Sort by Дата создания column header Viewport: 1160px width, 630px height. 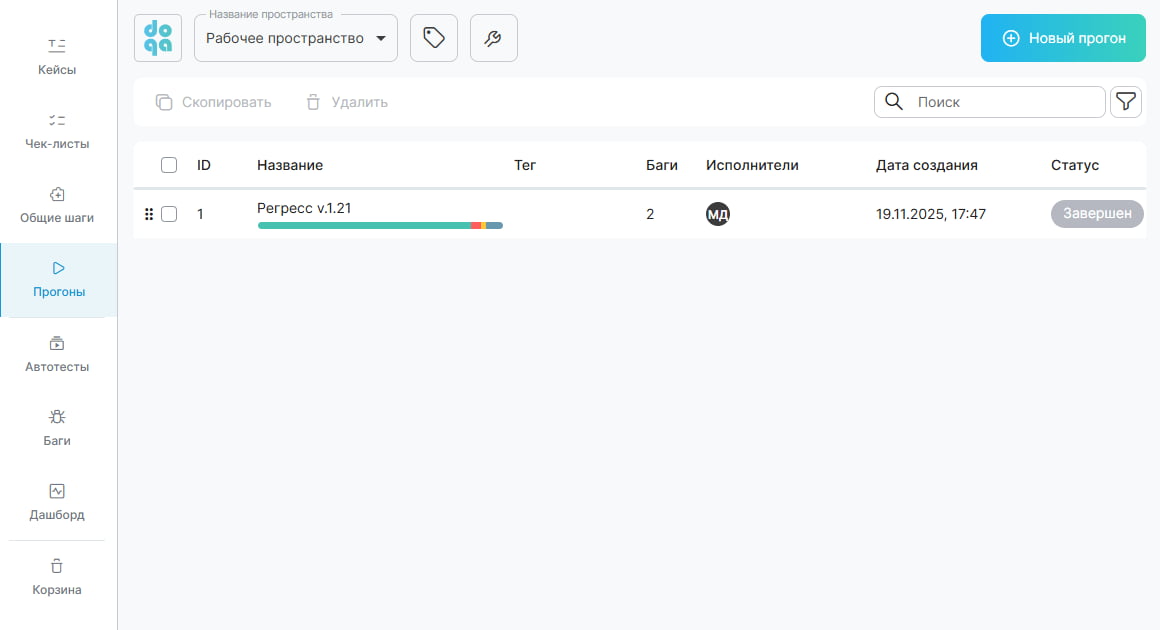tap(926, 165)
